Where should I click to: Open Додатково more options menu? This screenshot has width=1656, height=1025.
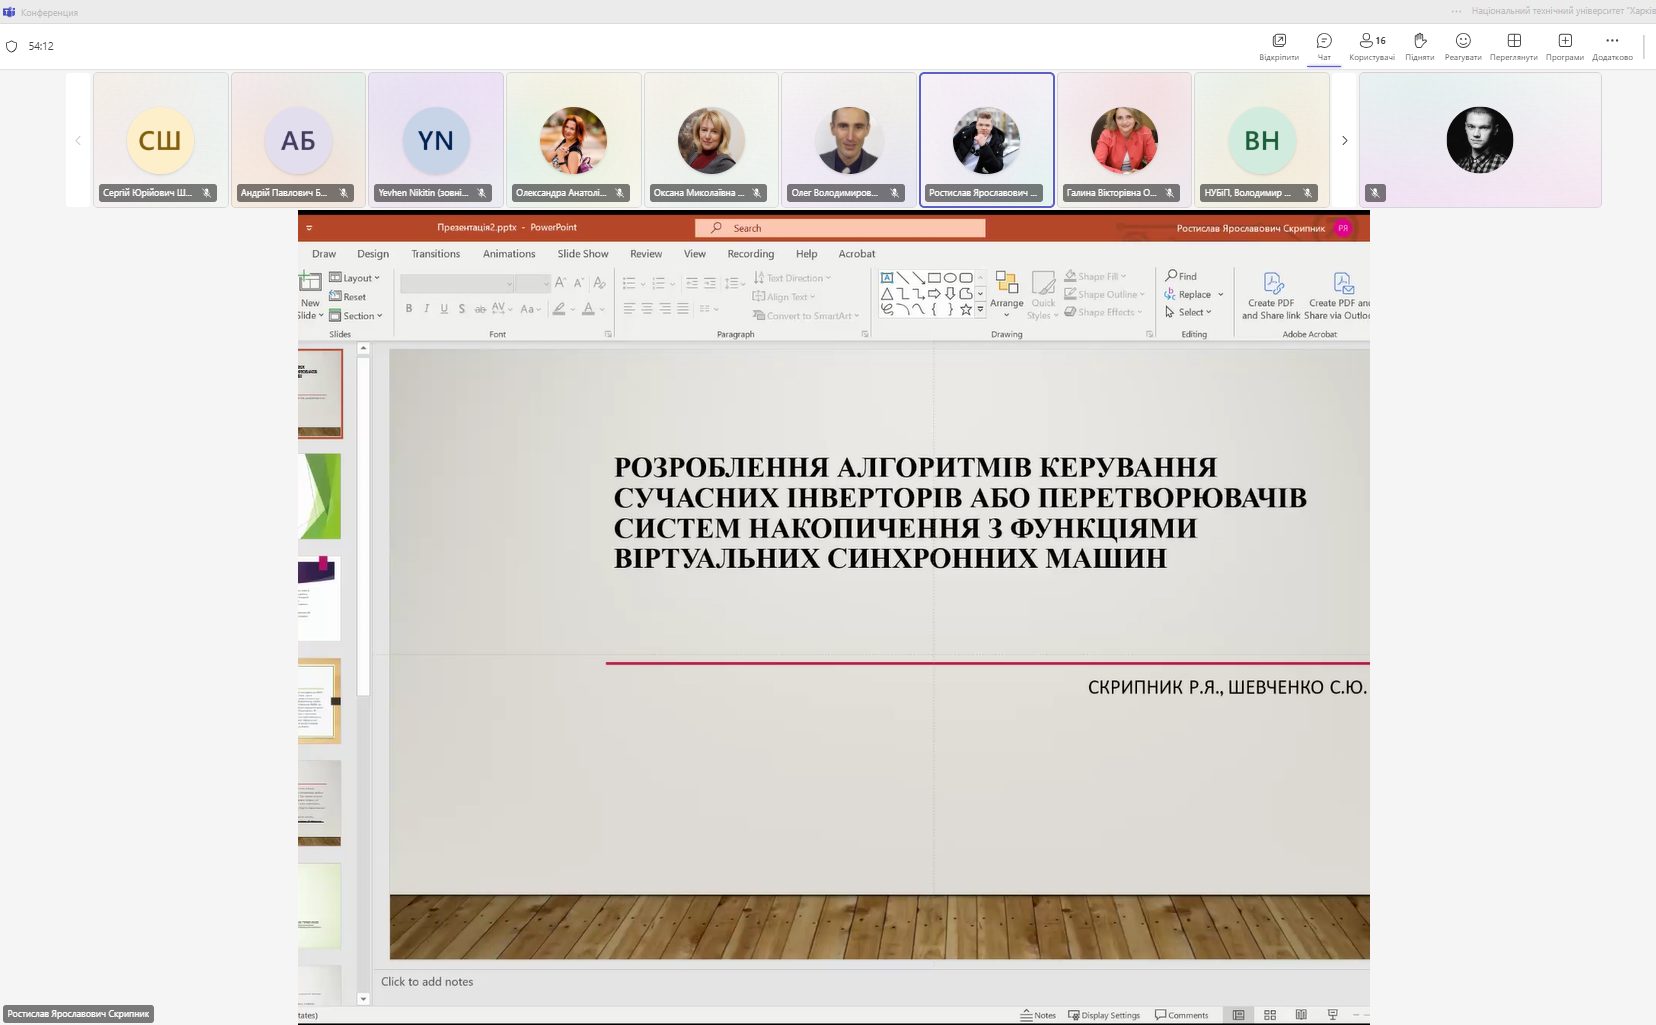[x=1612, y=45]
